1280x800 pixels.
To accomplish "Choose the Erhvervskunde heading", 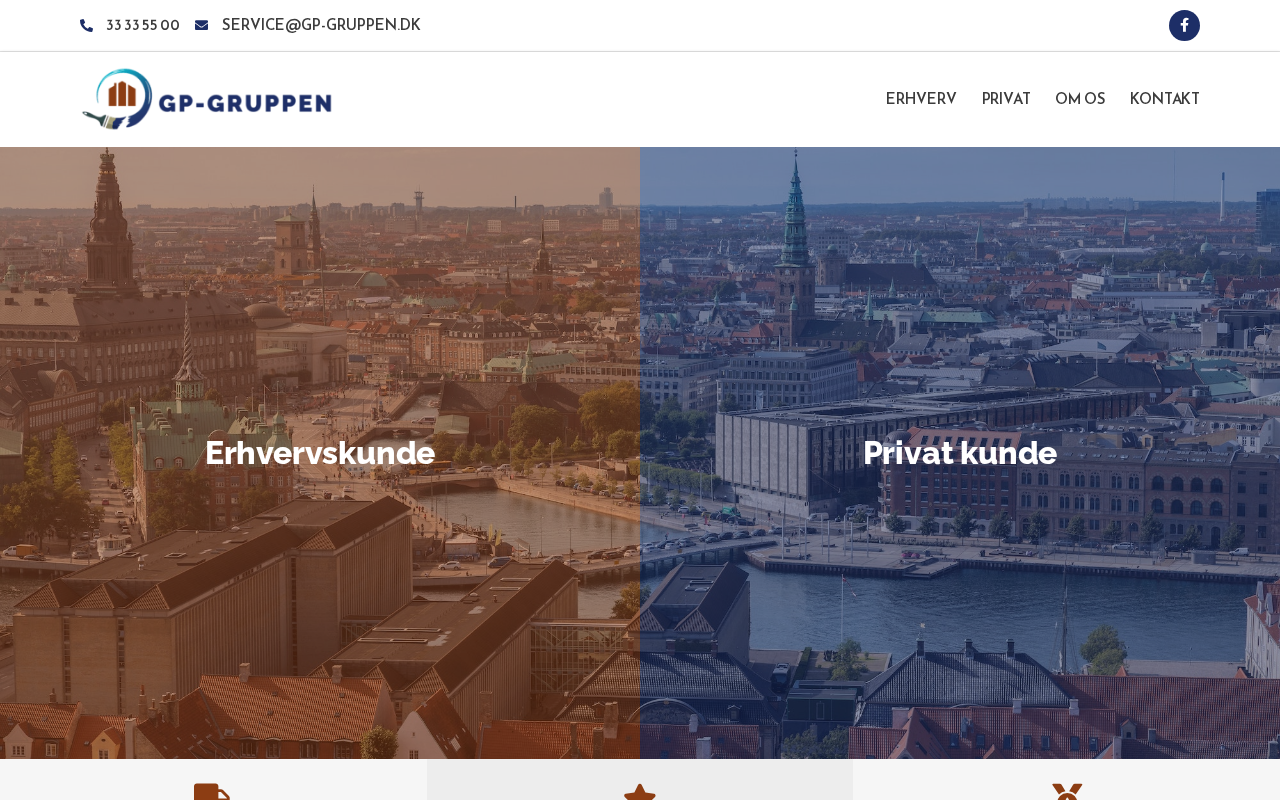I will pos(320,453).
